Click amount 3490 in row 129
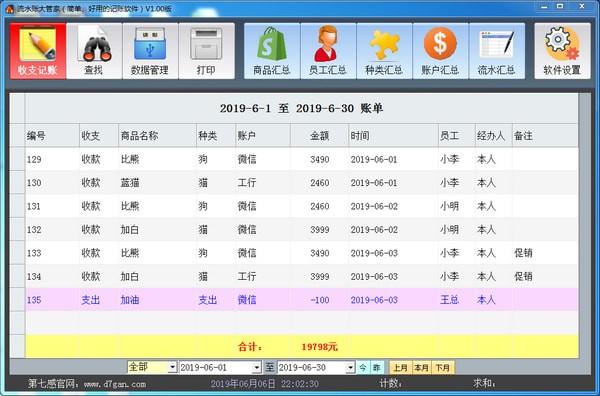 click(x=320, y=160)
